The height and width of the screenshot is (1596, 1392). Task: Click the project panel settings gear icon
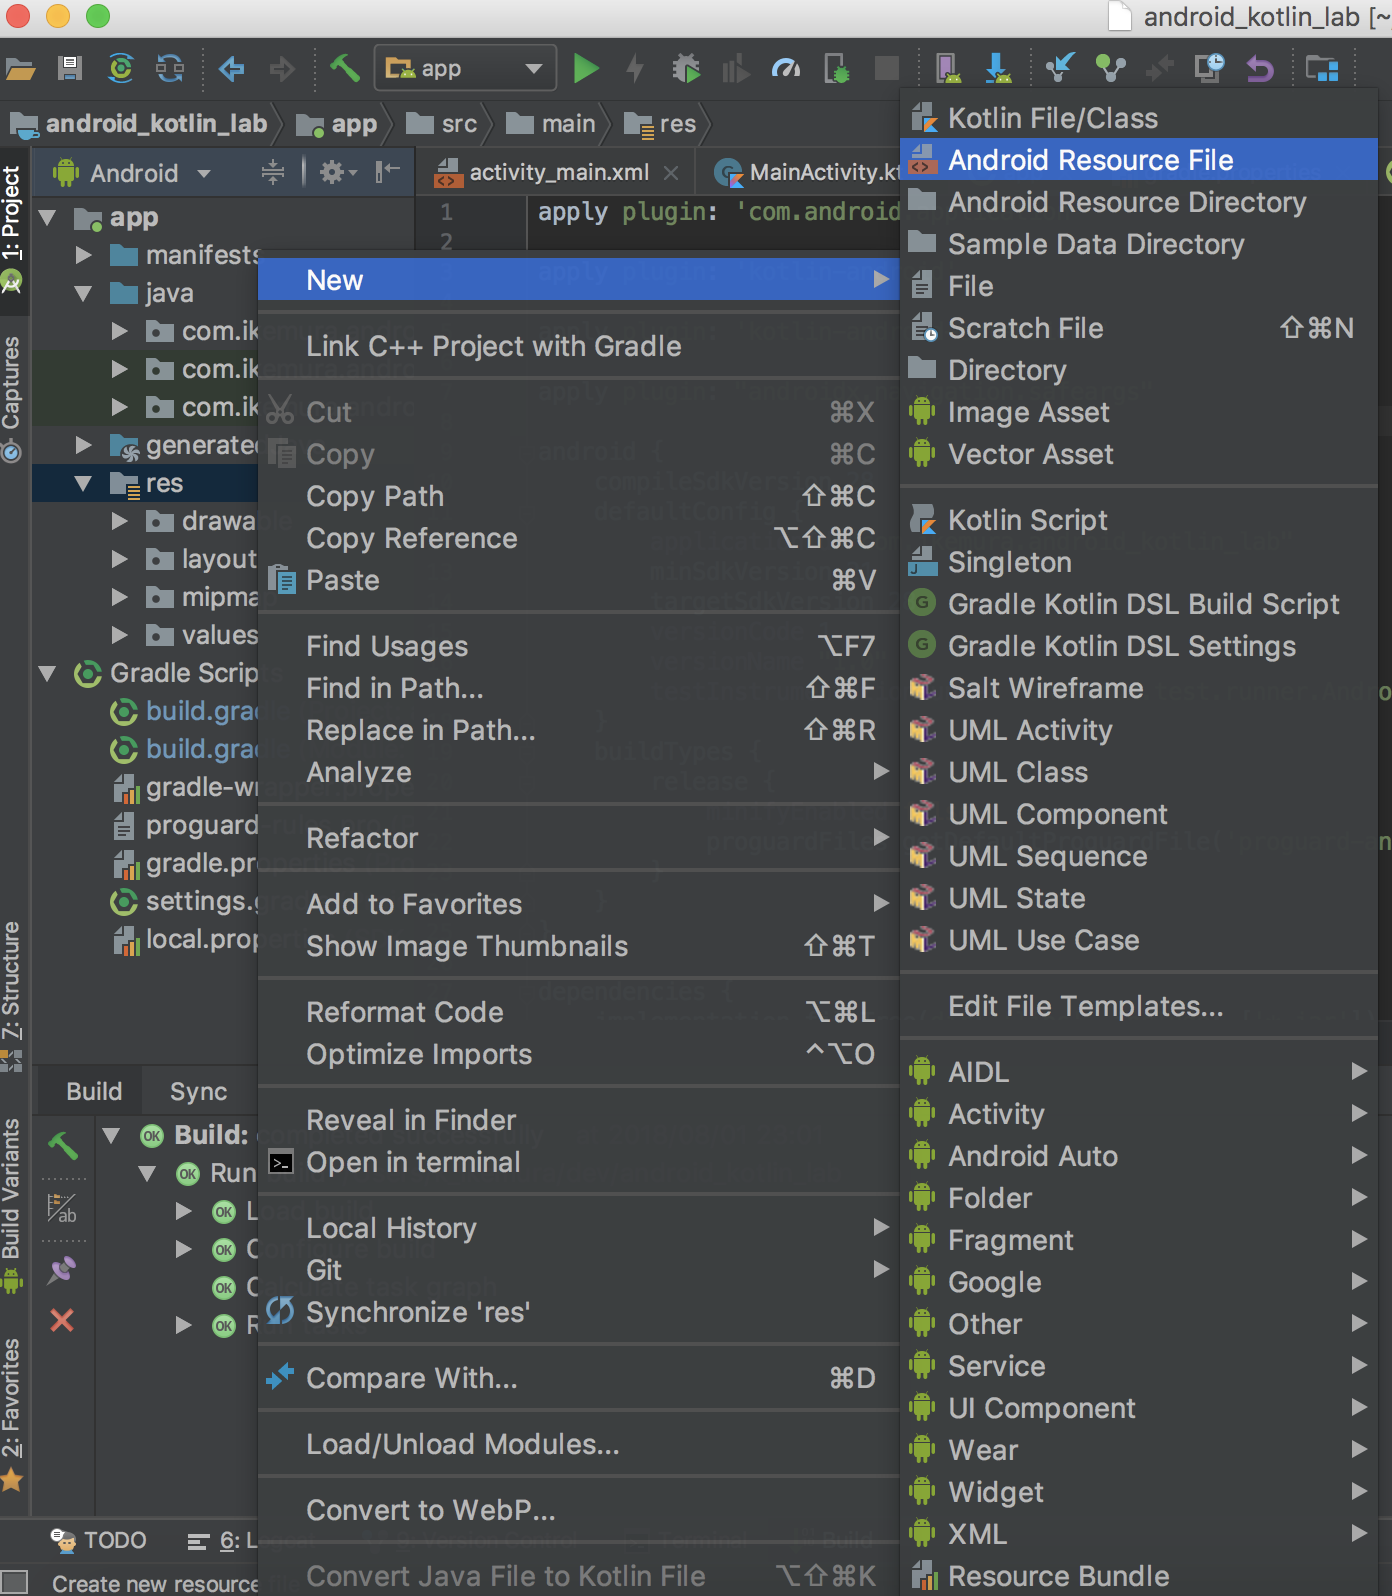point(338,173)
